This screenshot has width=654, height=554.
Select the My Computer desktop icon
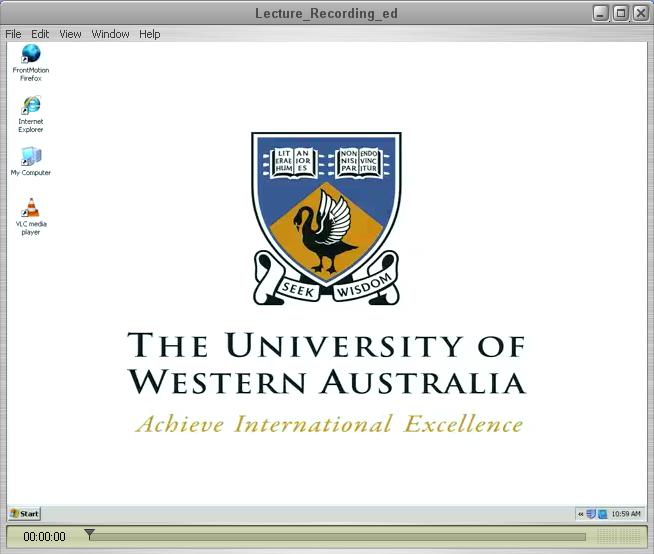coord(31,161)
